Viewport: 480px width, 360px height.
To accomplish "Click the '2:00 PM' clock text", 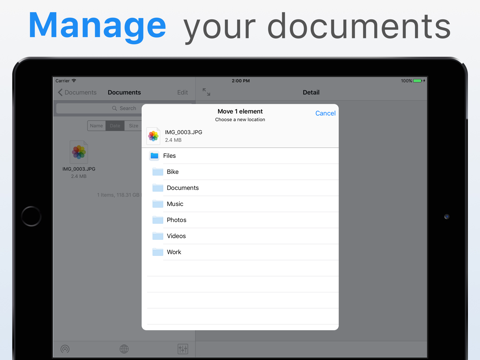I will click(x=241, y=81).
